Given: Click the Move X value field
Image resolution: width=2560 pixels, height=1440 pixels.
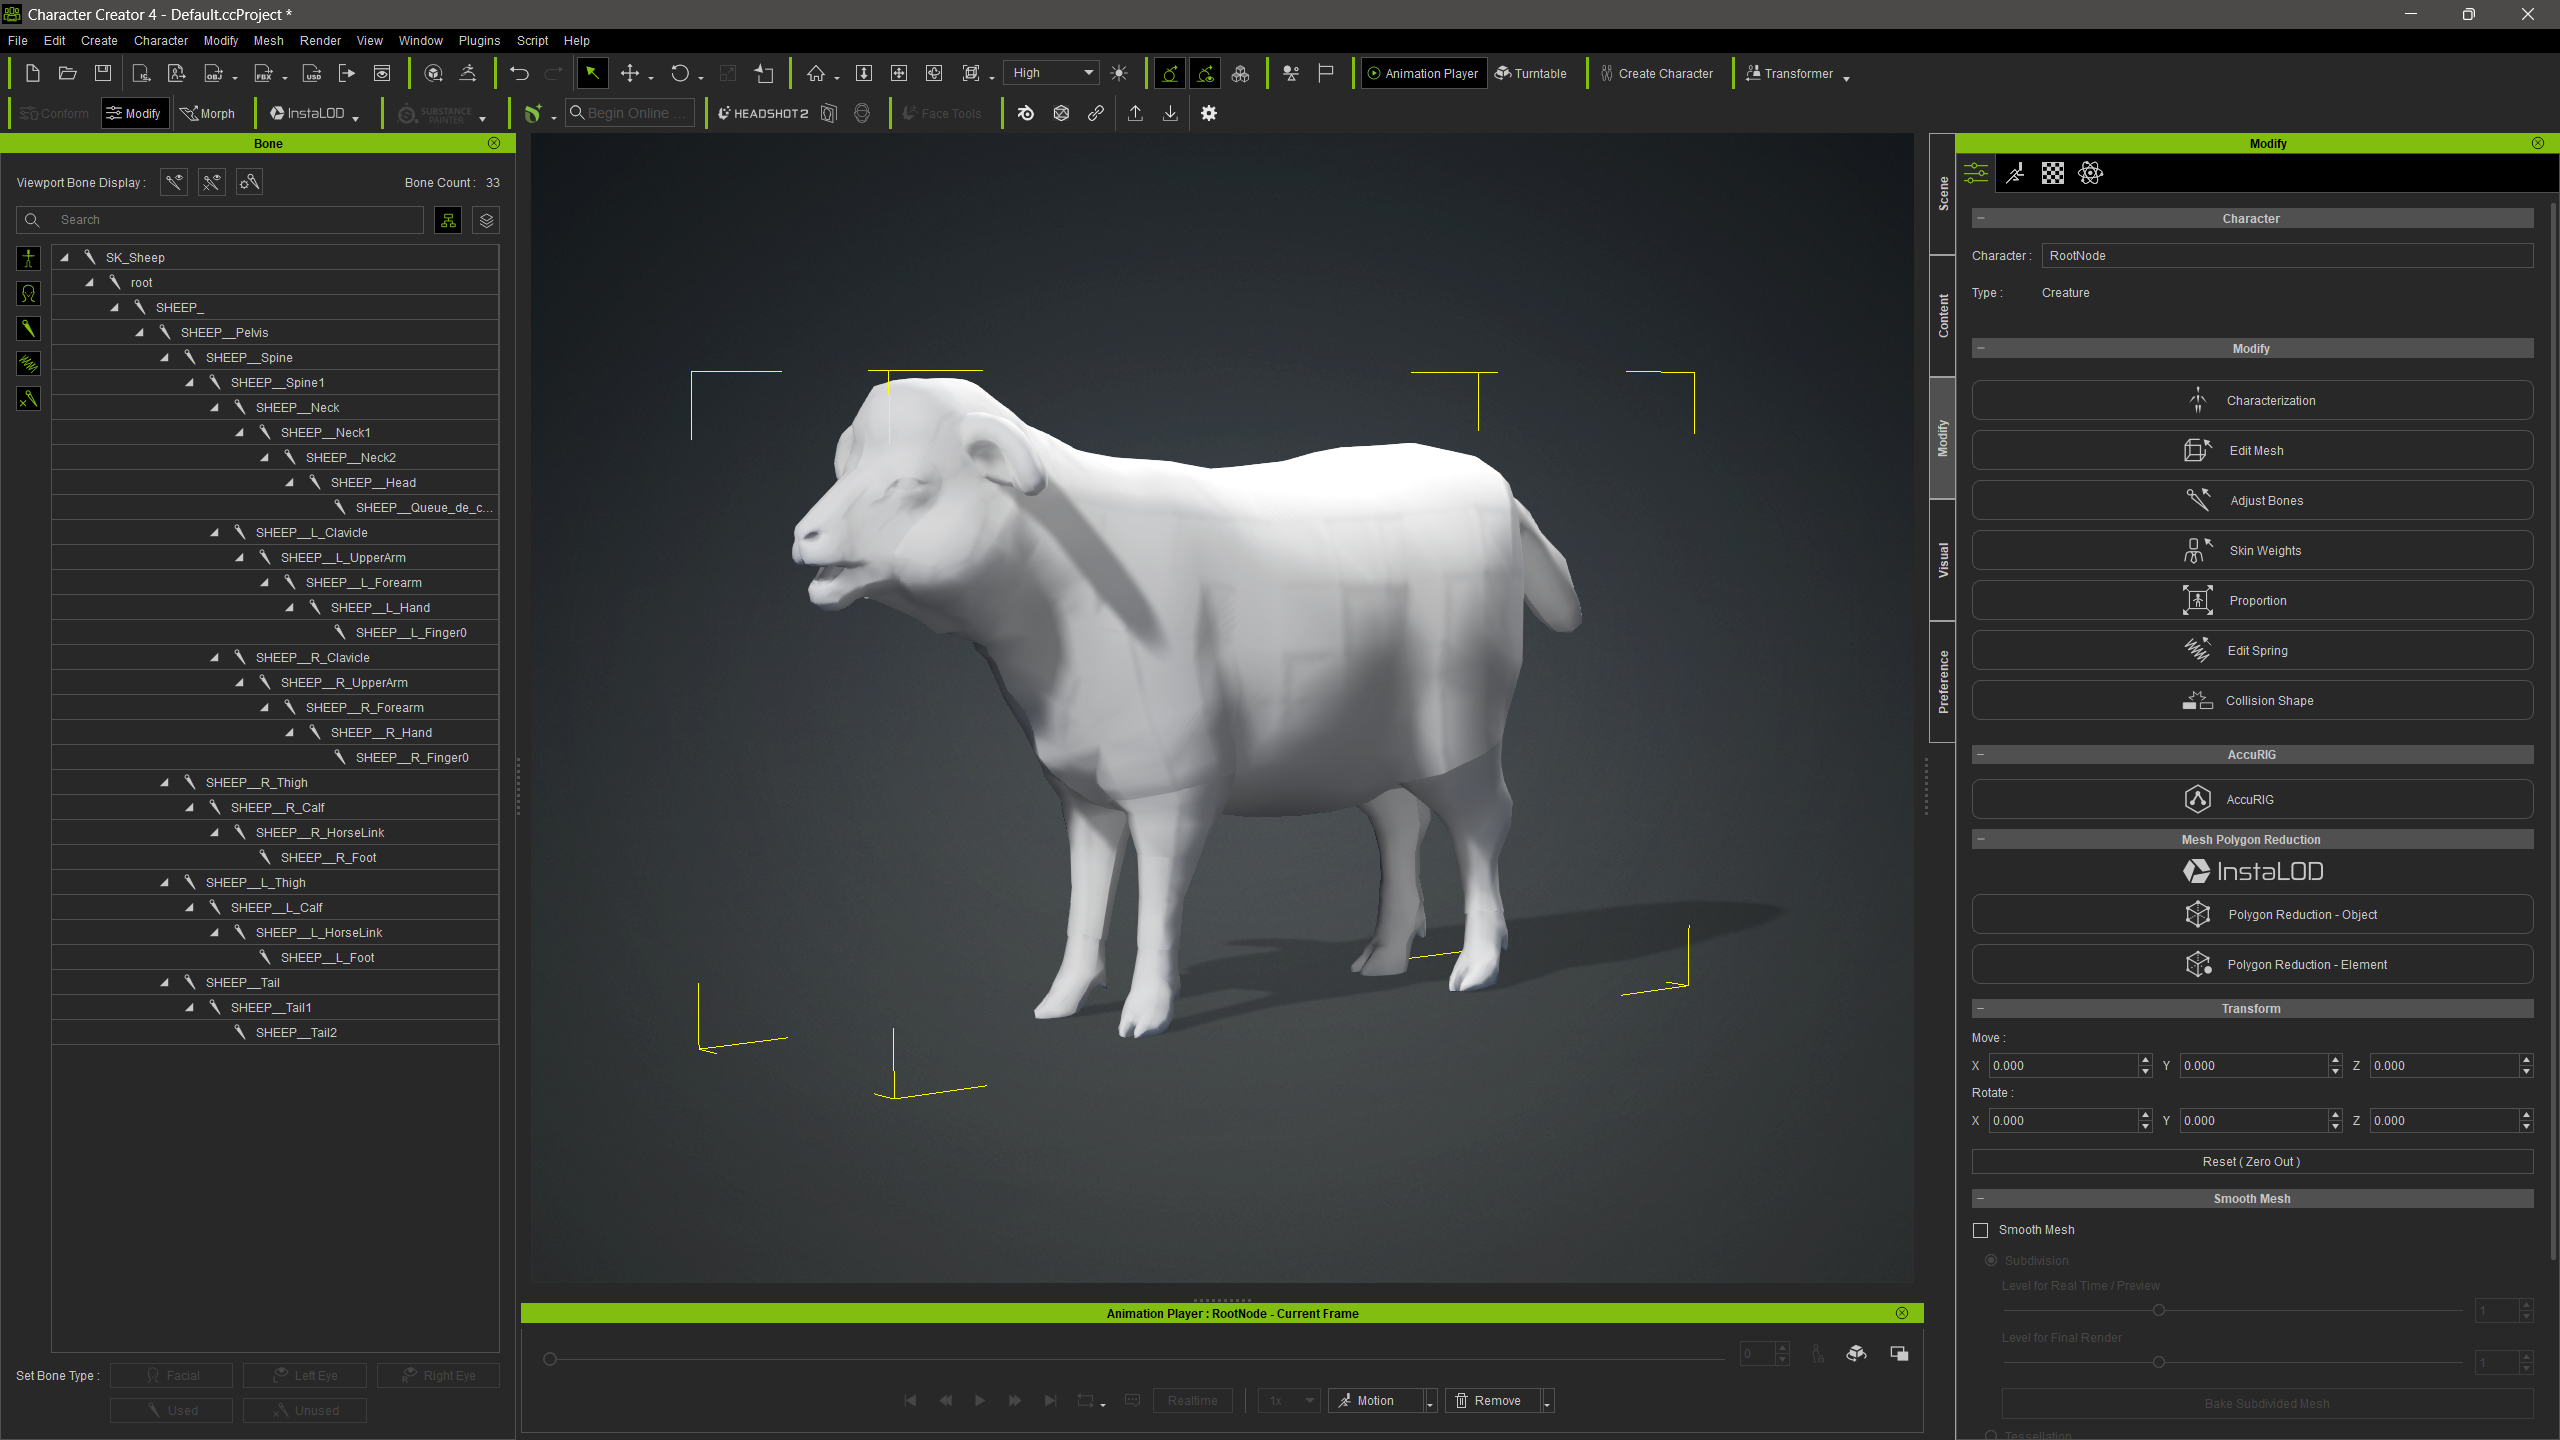Looking at the screenshot, I should pyautogui.click(x=2064, y=1065).
